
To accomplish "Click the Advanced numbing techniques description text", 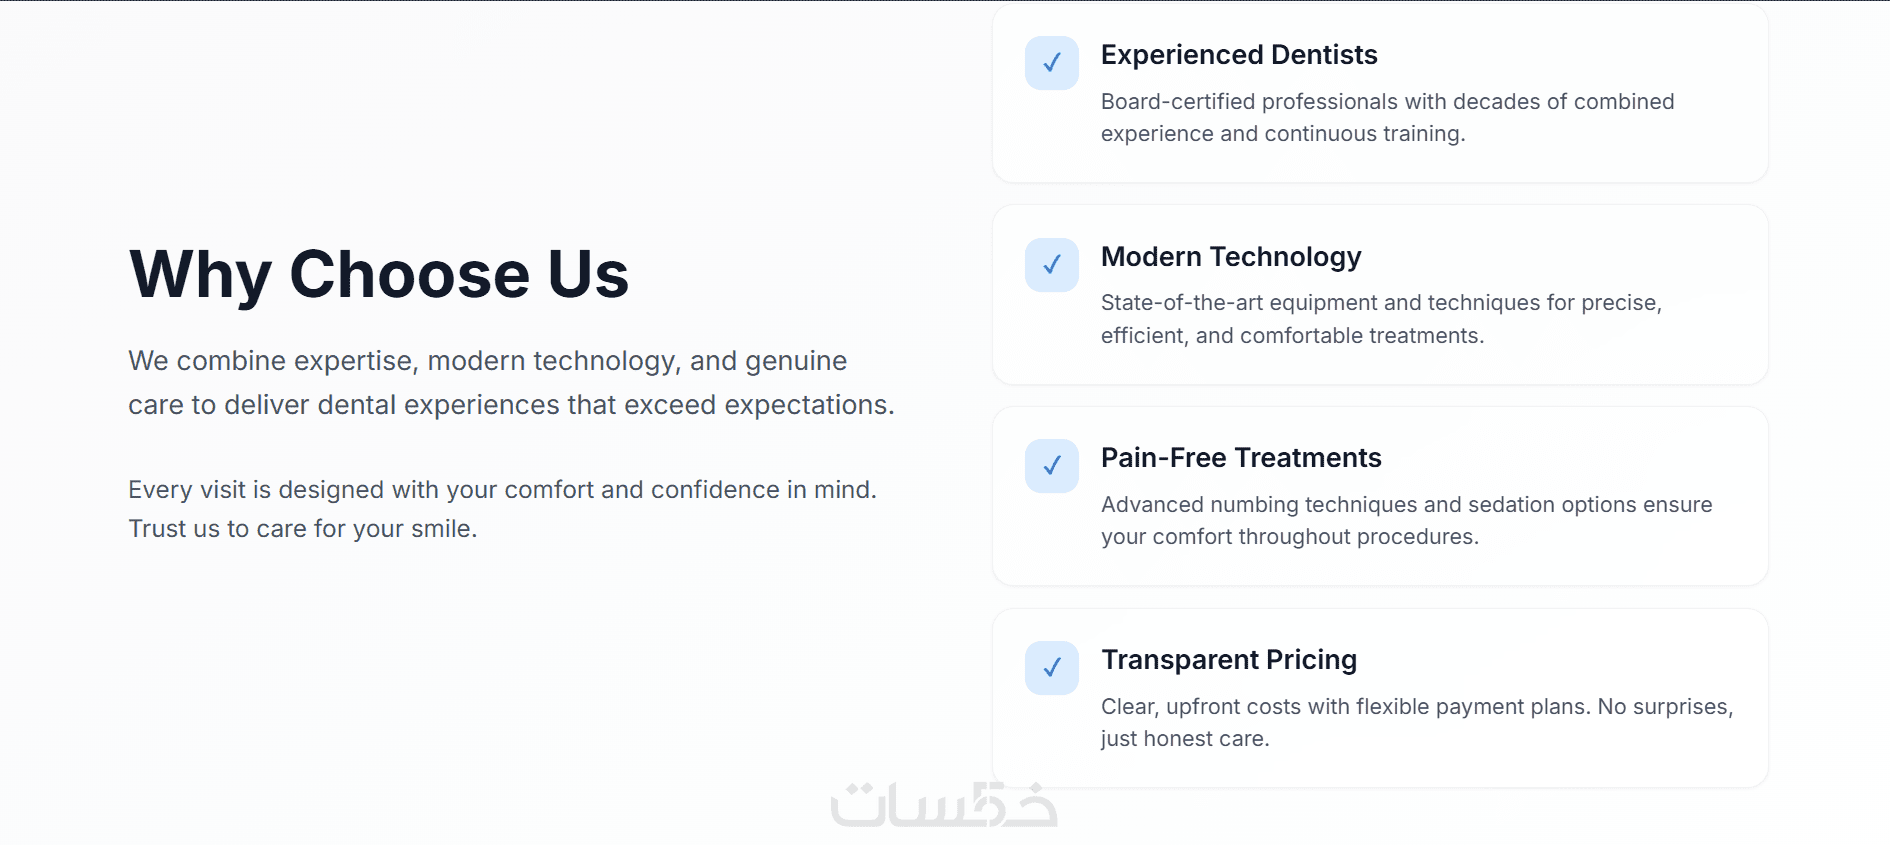I will click(x=1406, y=505).
